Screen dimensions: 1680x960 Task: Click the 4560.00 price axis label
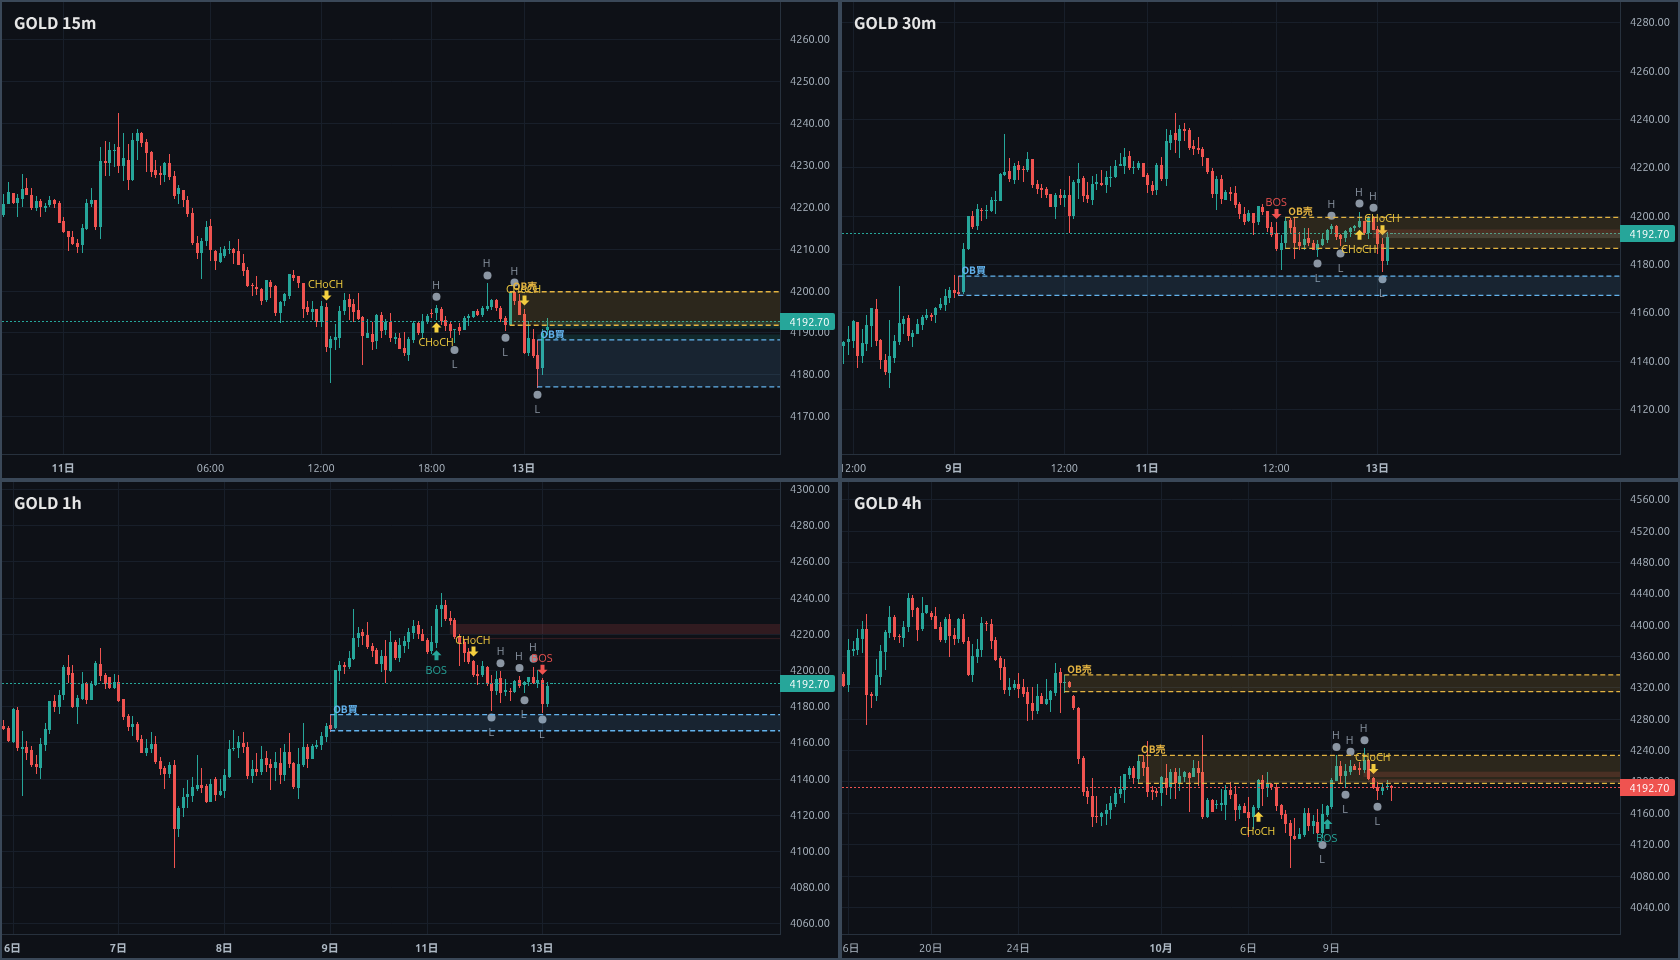(1650, 499)
